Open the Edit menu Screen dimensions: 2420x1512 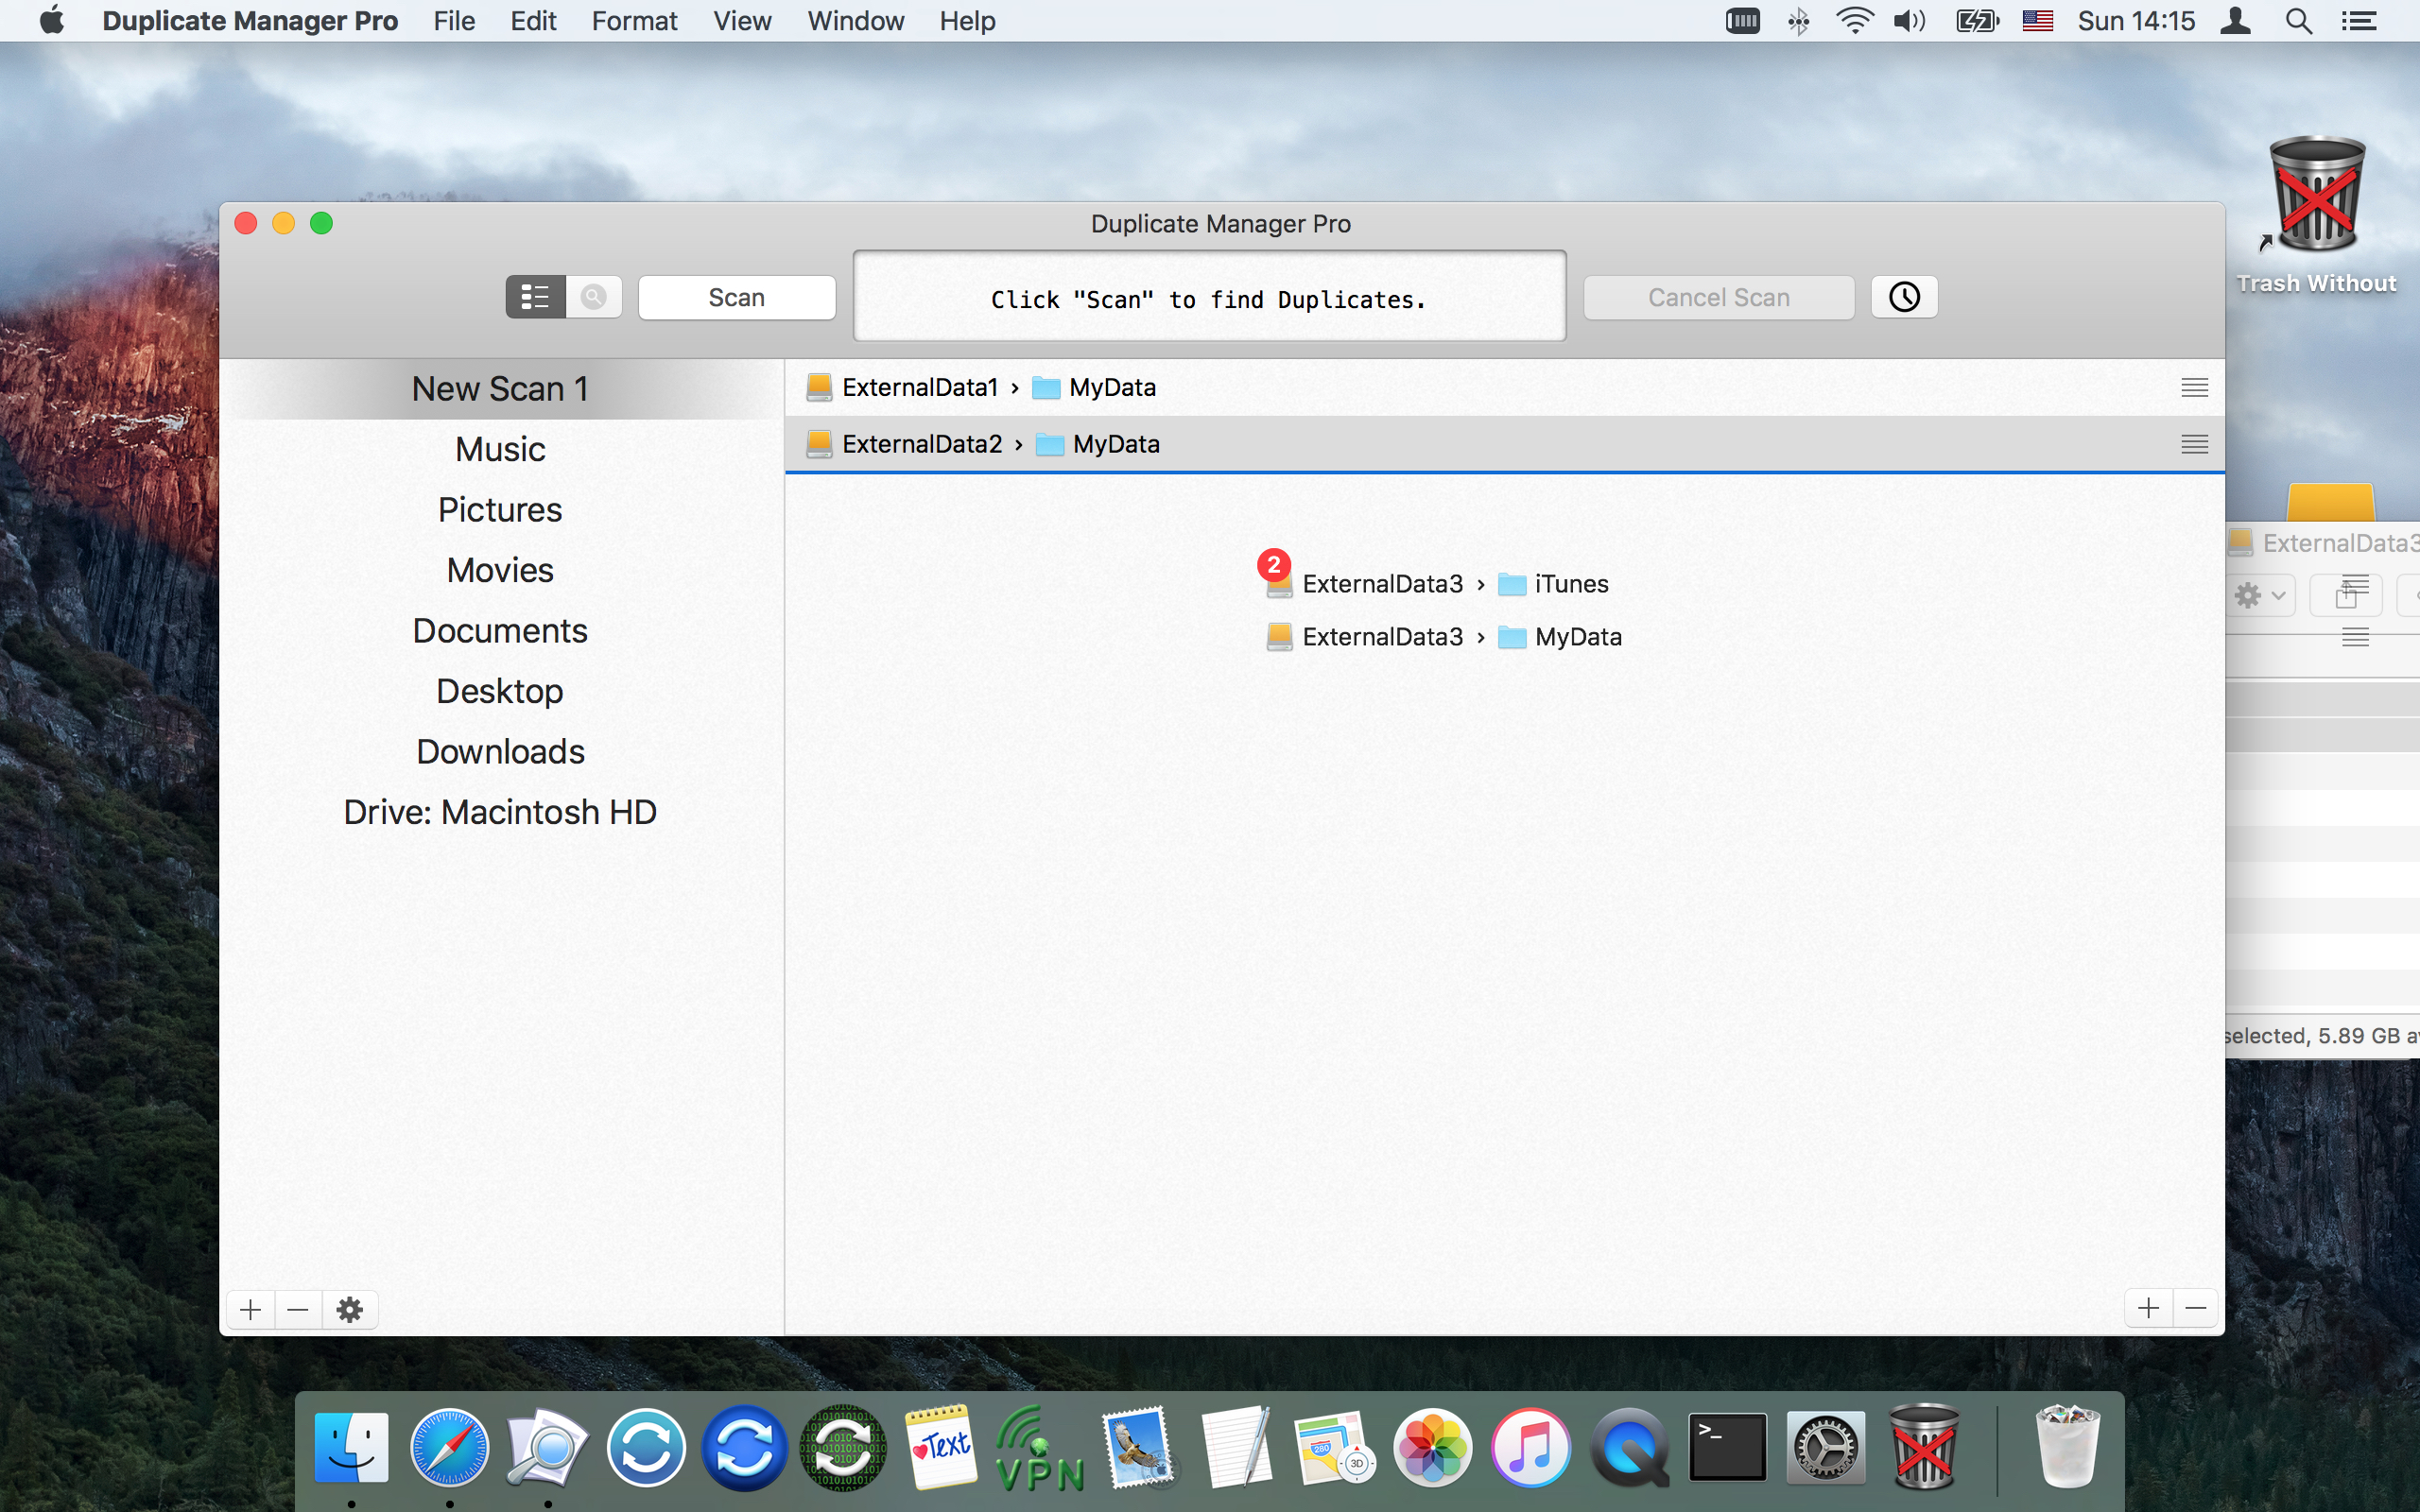tap(533, 21)
